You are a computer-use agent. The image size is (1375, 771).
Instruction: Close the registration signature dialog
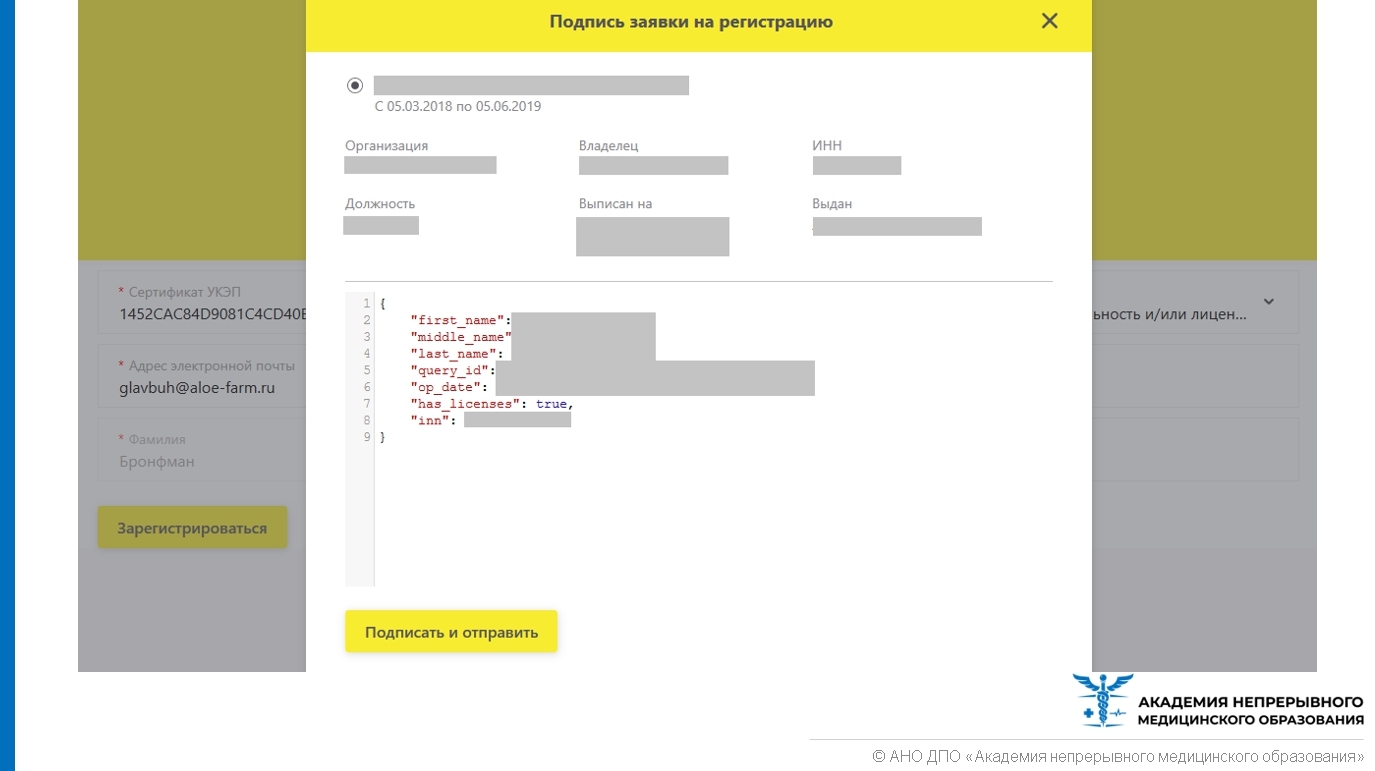pyautogui.click(x=1049, y=21)
